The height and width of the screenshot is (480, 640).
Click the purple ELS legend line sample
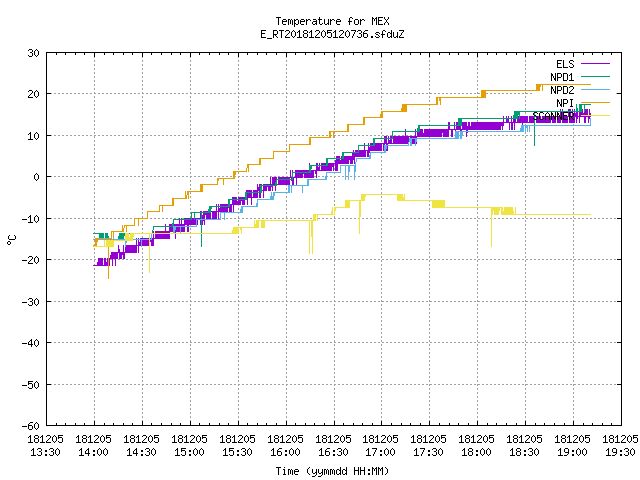595,64
